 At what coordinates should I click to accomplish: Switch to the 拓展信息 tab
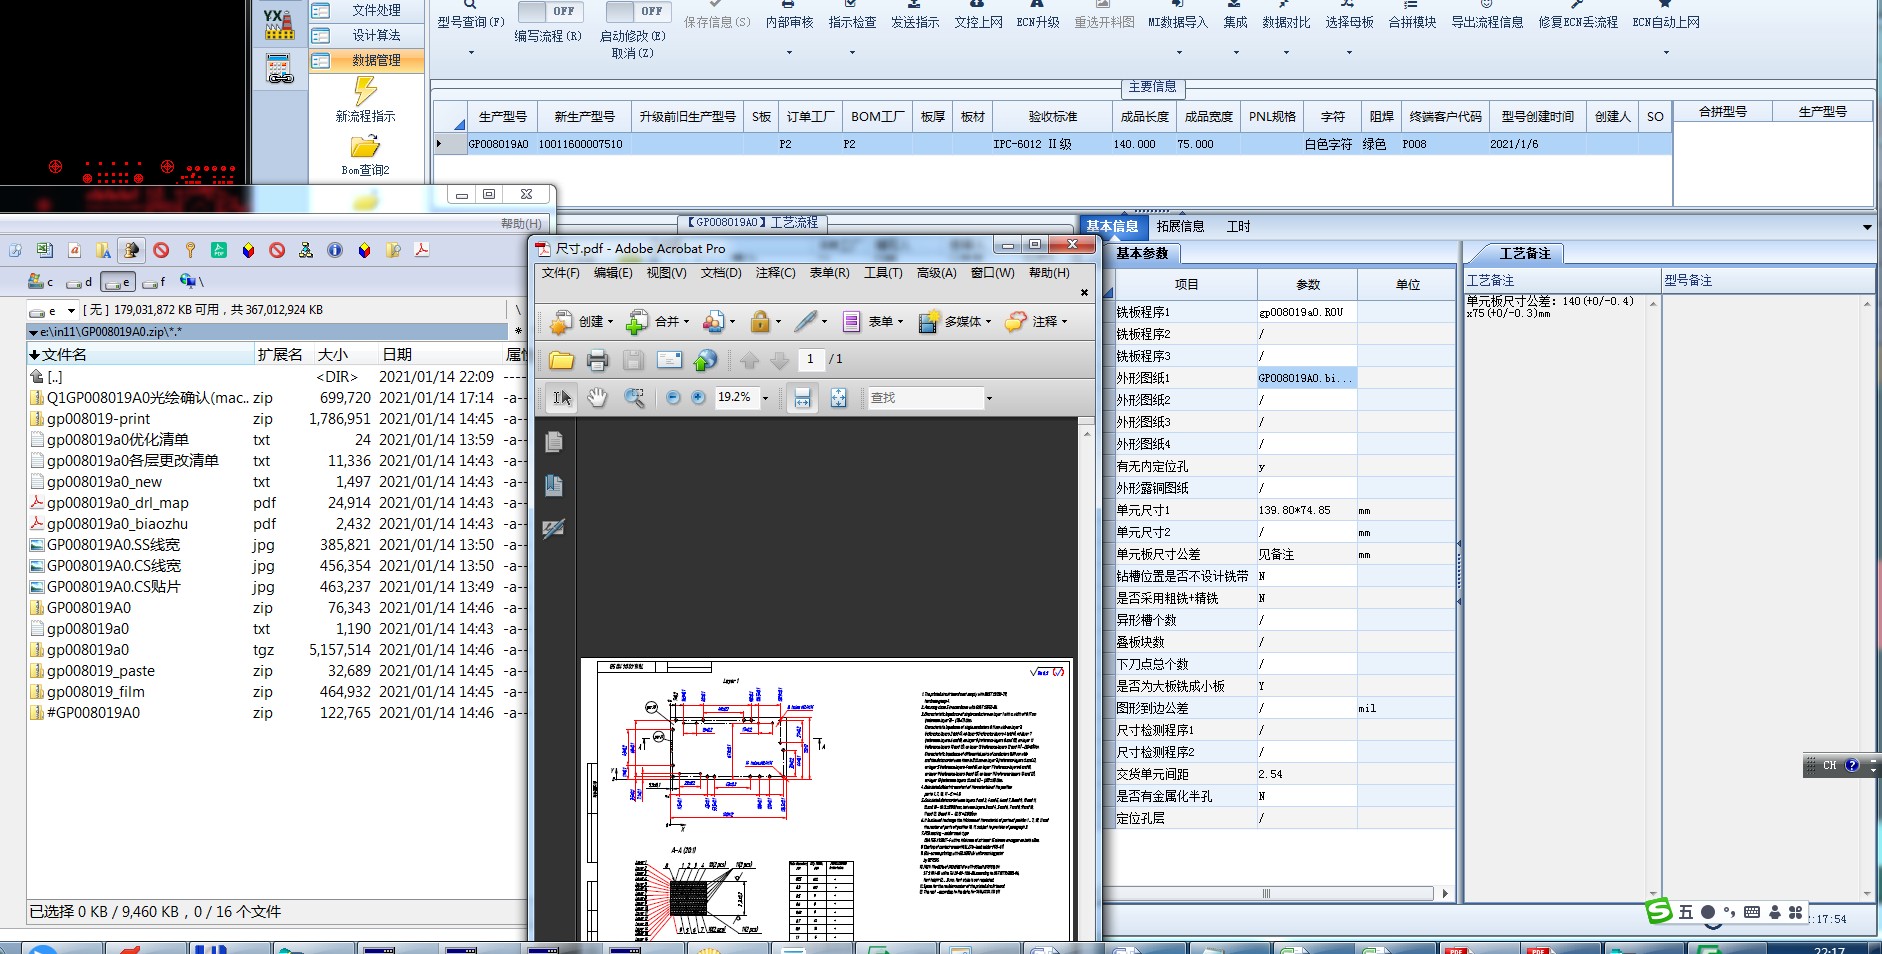coord(1180,226)
